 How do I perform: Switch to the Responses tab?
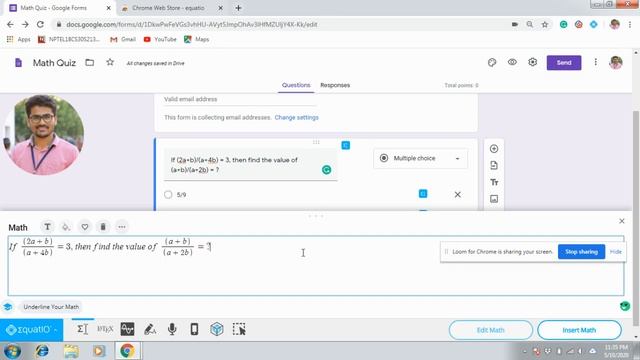(x=335, y=85)
